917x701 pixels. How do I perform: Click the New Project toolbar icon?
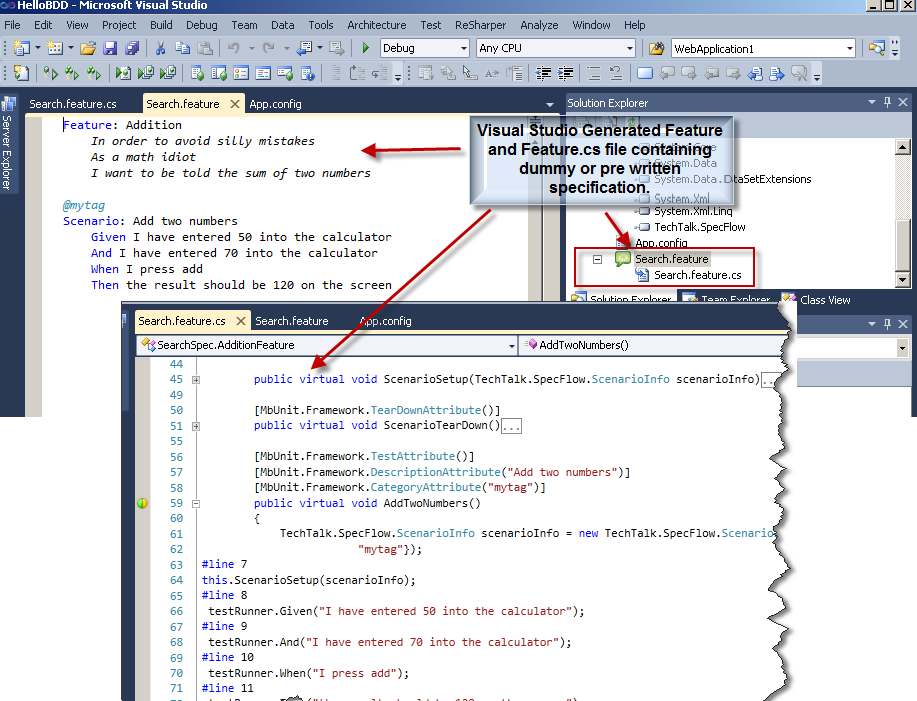tap(22, 48)
